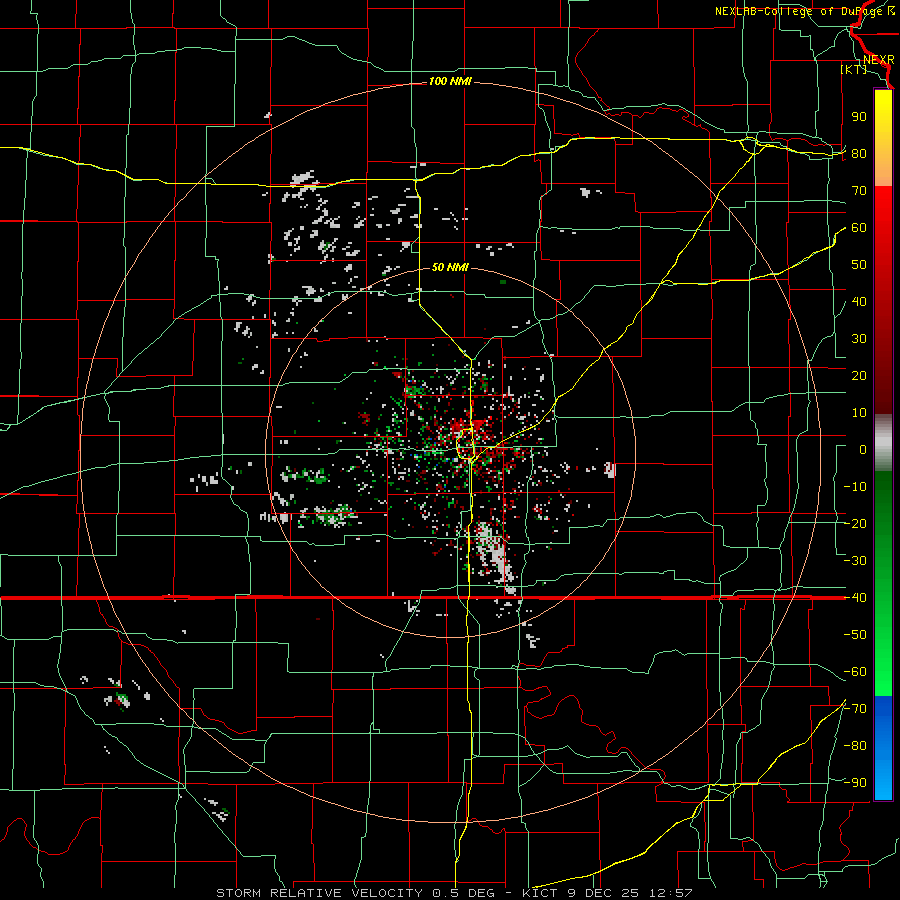Viewport: 900px width, 900px height.
Task: Select the 30 value on the velocity scale
Action: (x=859, y=339)
